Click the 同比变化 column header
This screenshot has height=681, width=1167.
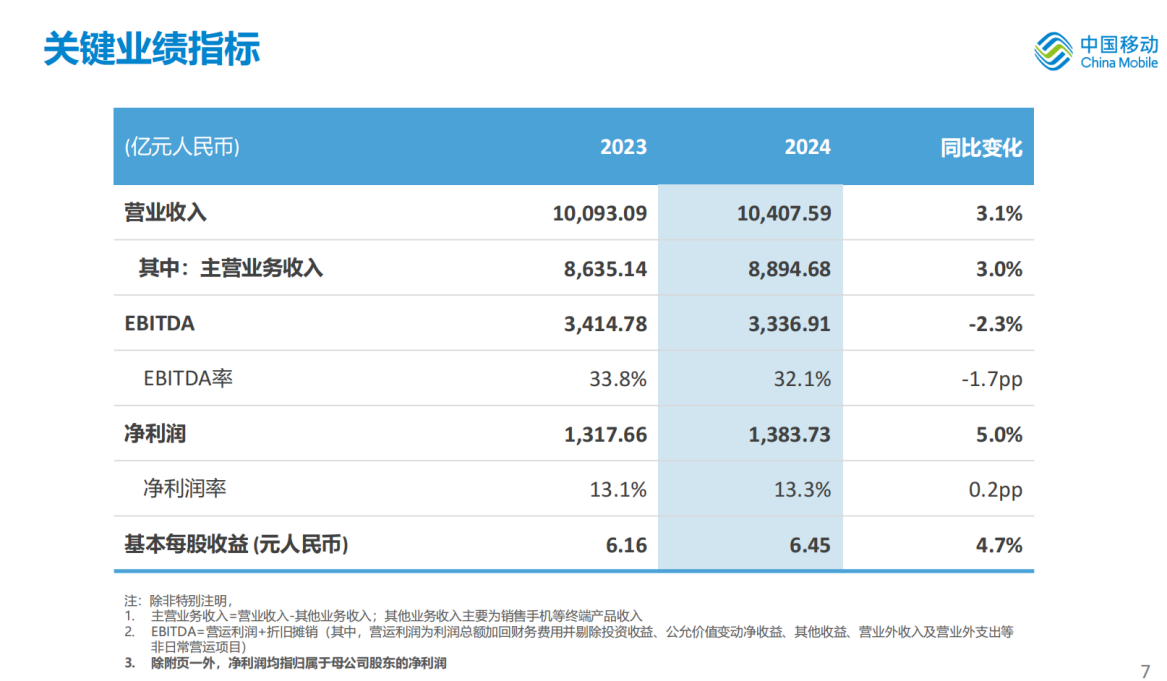tap(981, 147)
